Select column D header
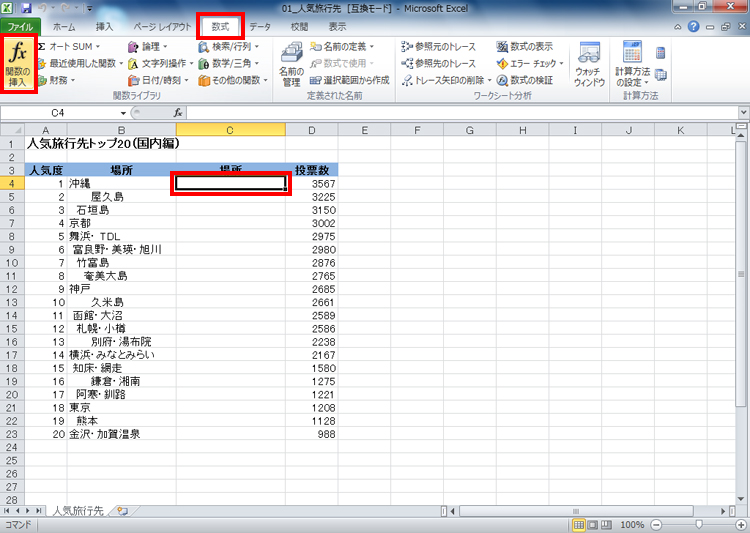Viewport: 750px width, 533px height. pos(312,130)
